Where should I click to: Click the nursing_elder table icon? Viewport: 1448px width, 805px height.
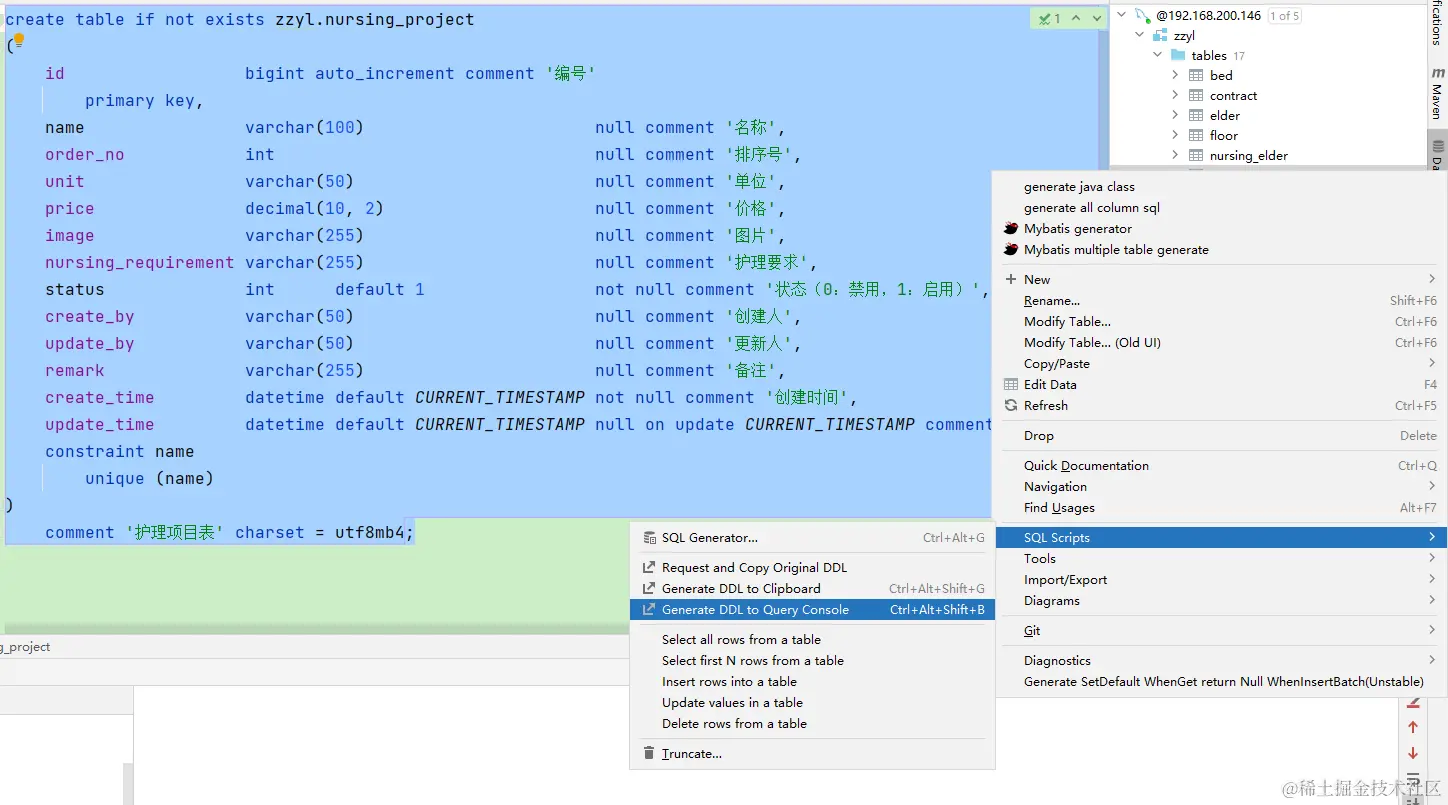(x=1196, y=156)
